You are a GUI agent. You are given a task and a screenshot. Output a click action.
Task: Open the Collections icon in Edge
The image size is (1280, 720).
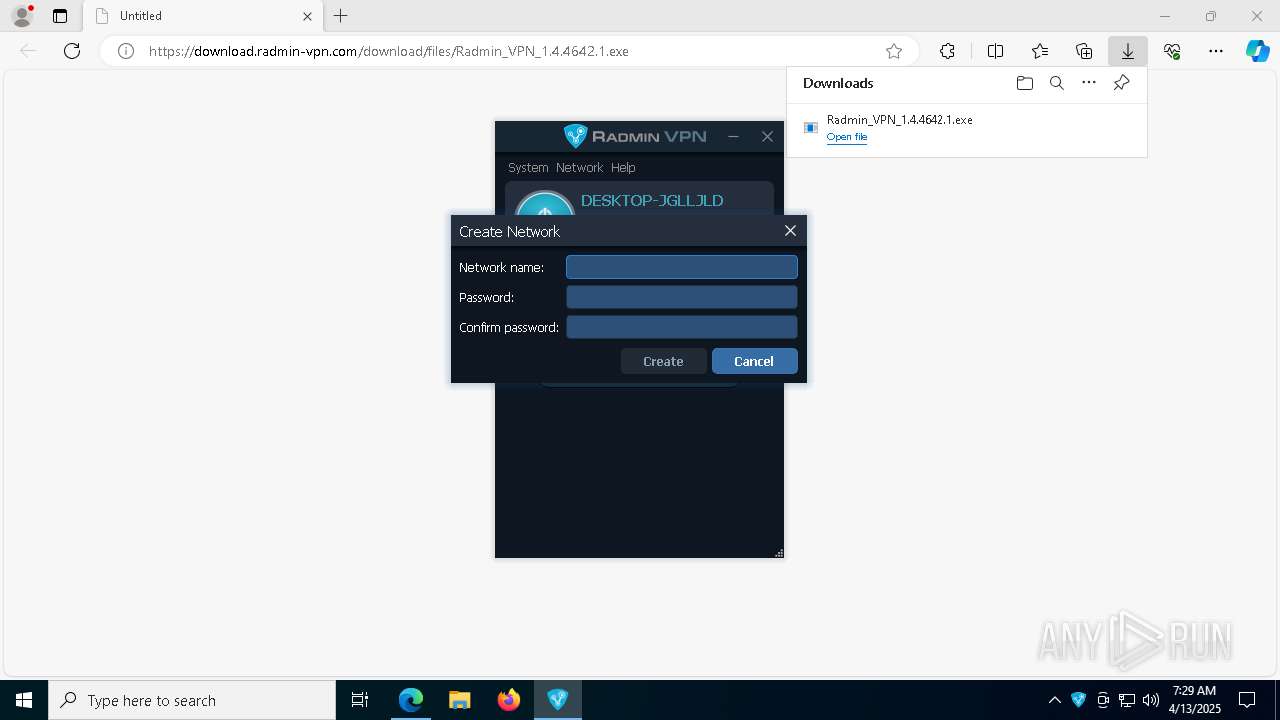pyautogui.click(x=1084, y=51)
